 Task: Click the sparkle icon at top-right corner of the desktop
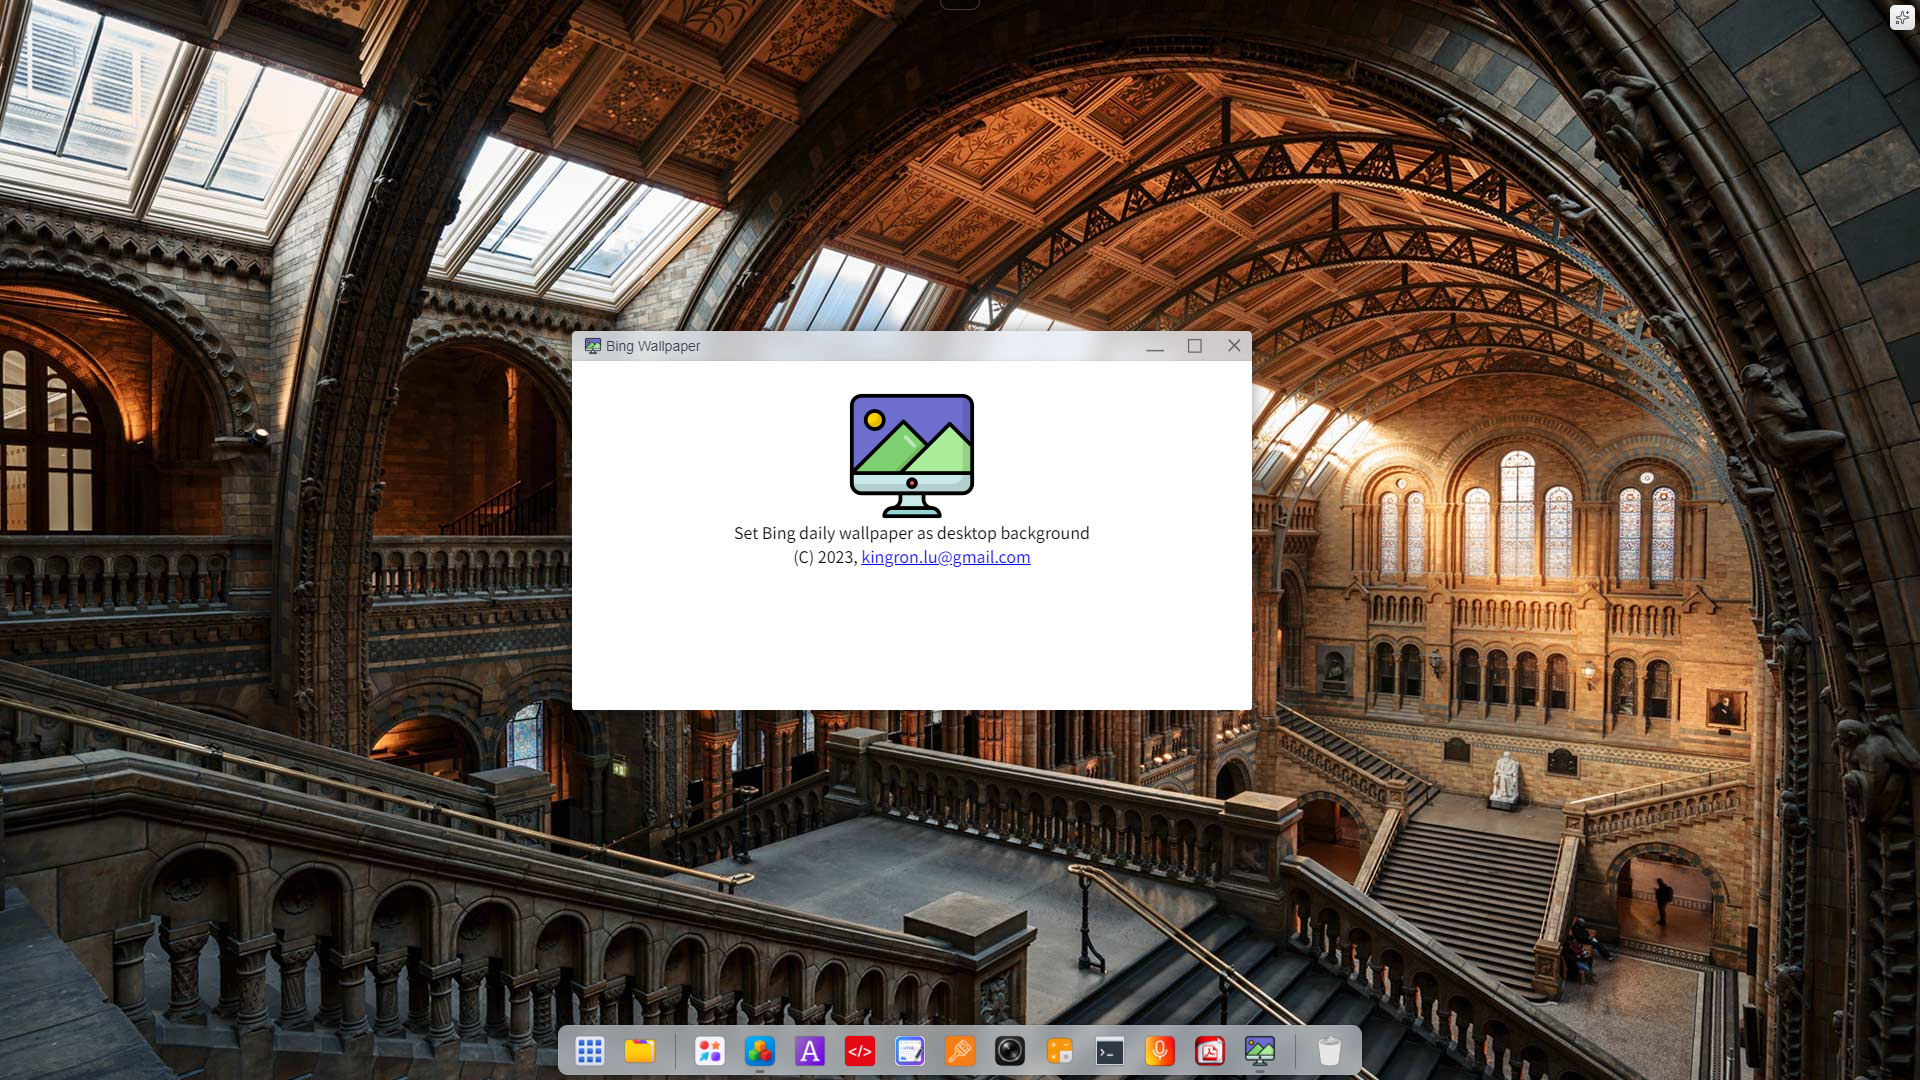coord(1901,18)
